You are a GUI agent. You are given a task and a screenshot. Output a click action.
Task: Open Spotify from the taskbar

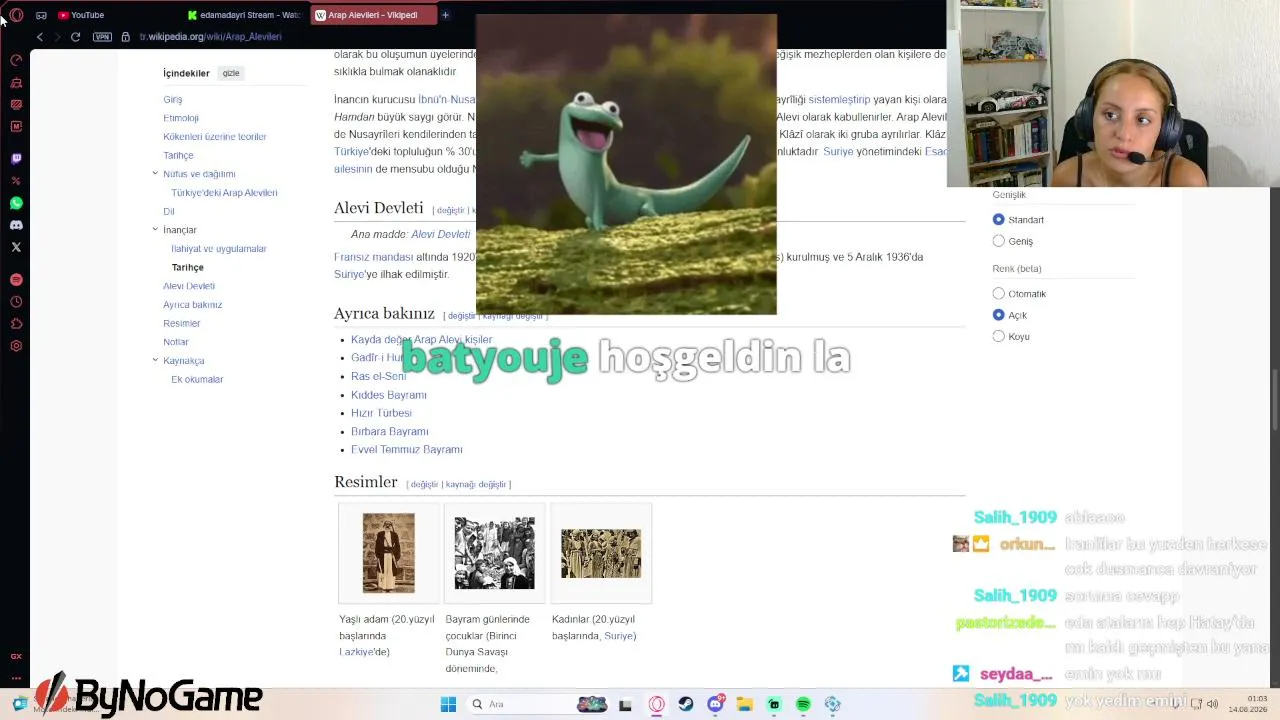803,704
